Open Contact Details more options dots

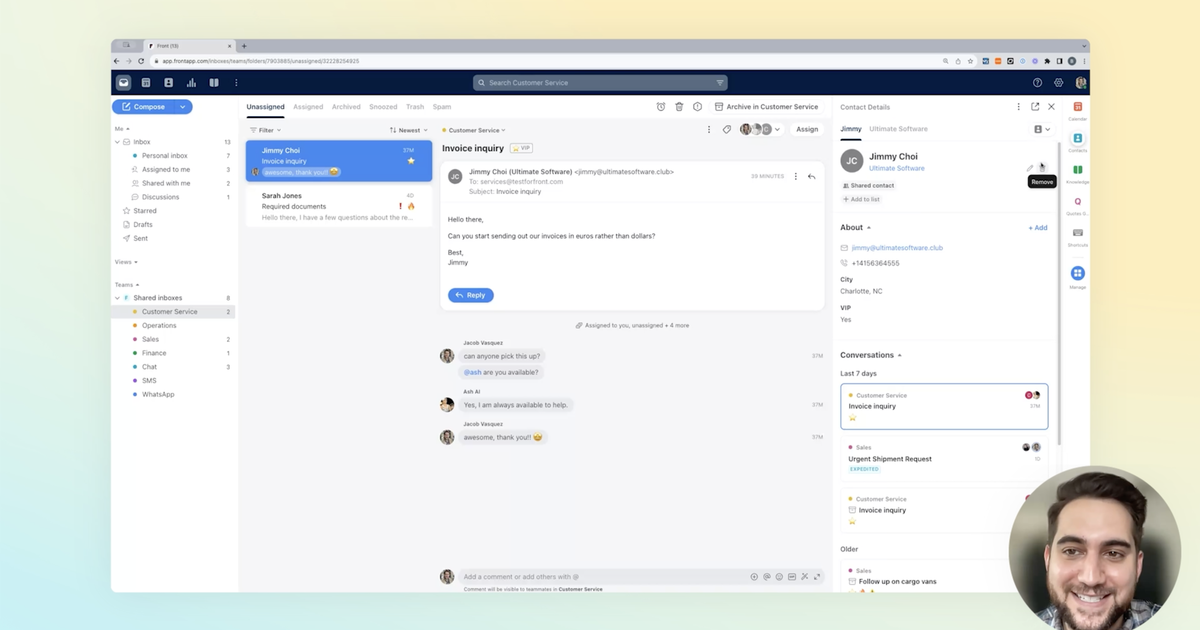pos(1019,107)
